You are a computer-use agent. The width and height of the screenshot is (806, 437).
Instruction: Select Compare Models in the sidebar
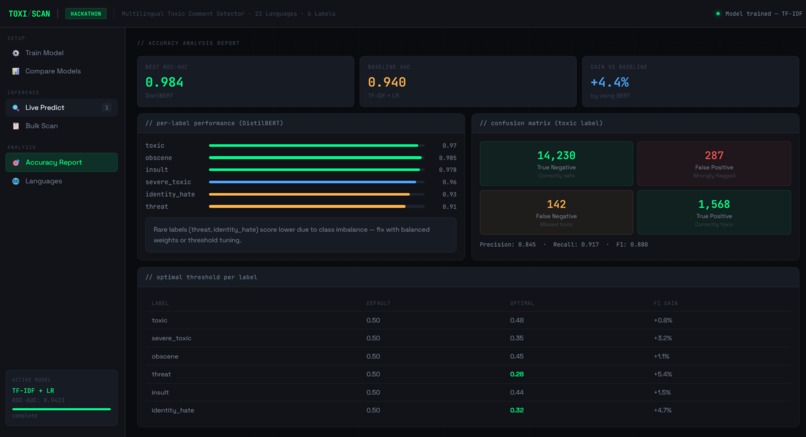[x=62, y=71]
